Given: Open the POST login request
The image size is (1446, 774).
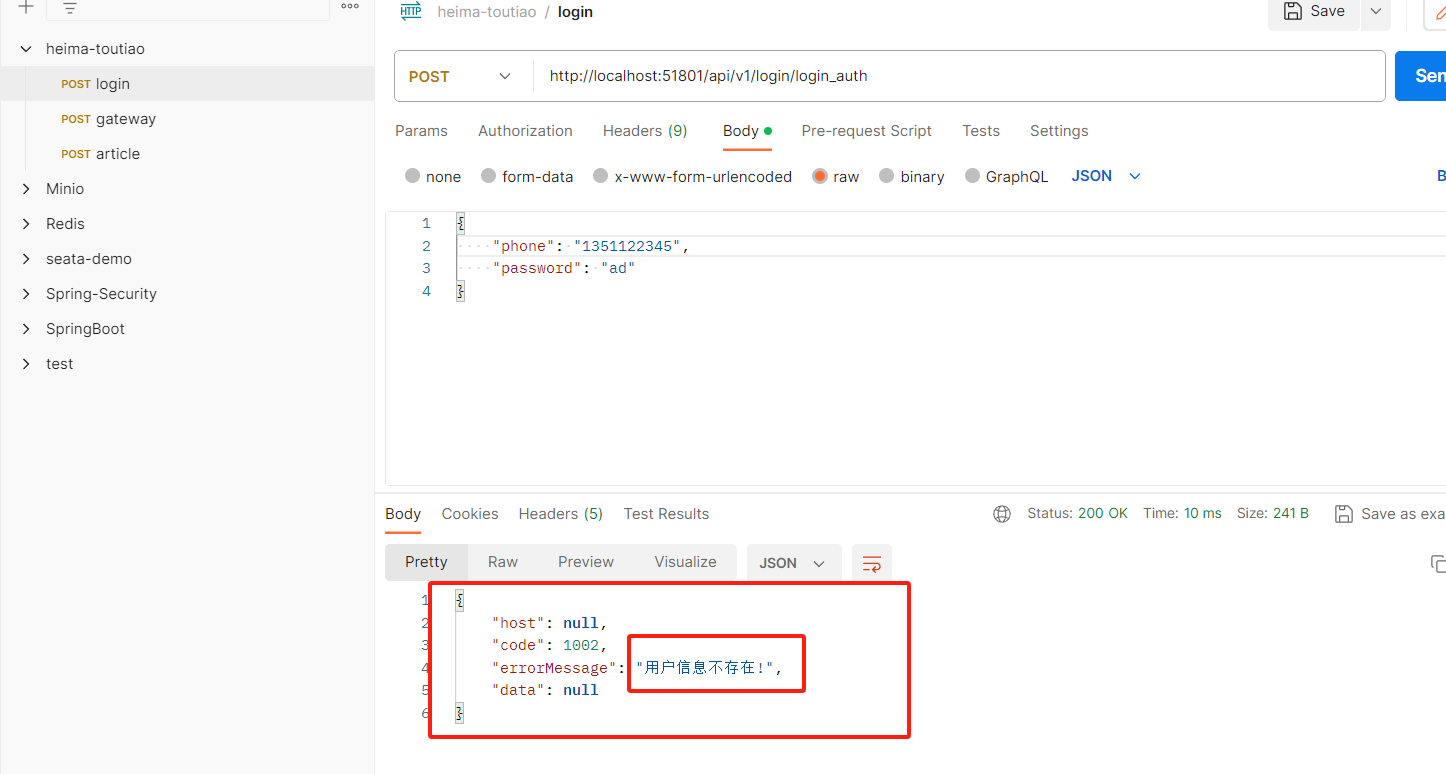Looking at the screenshot, I should pos(187,84).
